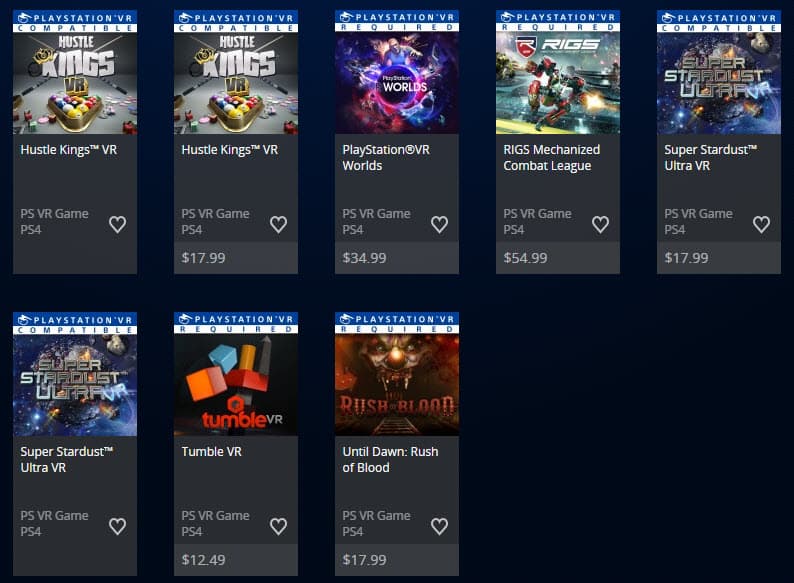Select the $34.99 price for PlayStation VR Worlds
794x583 pixels.
pos(364,258)
